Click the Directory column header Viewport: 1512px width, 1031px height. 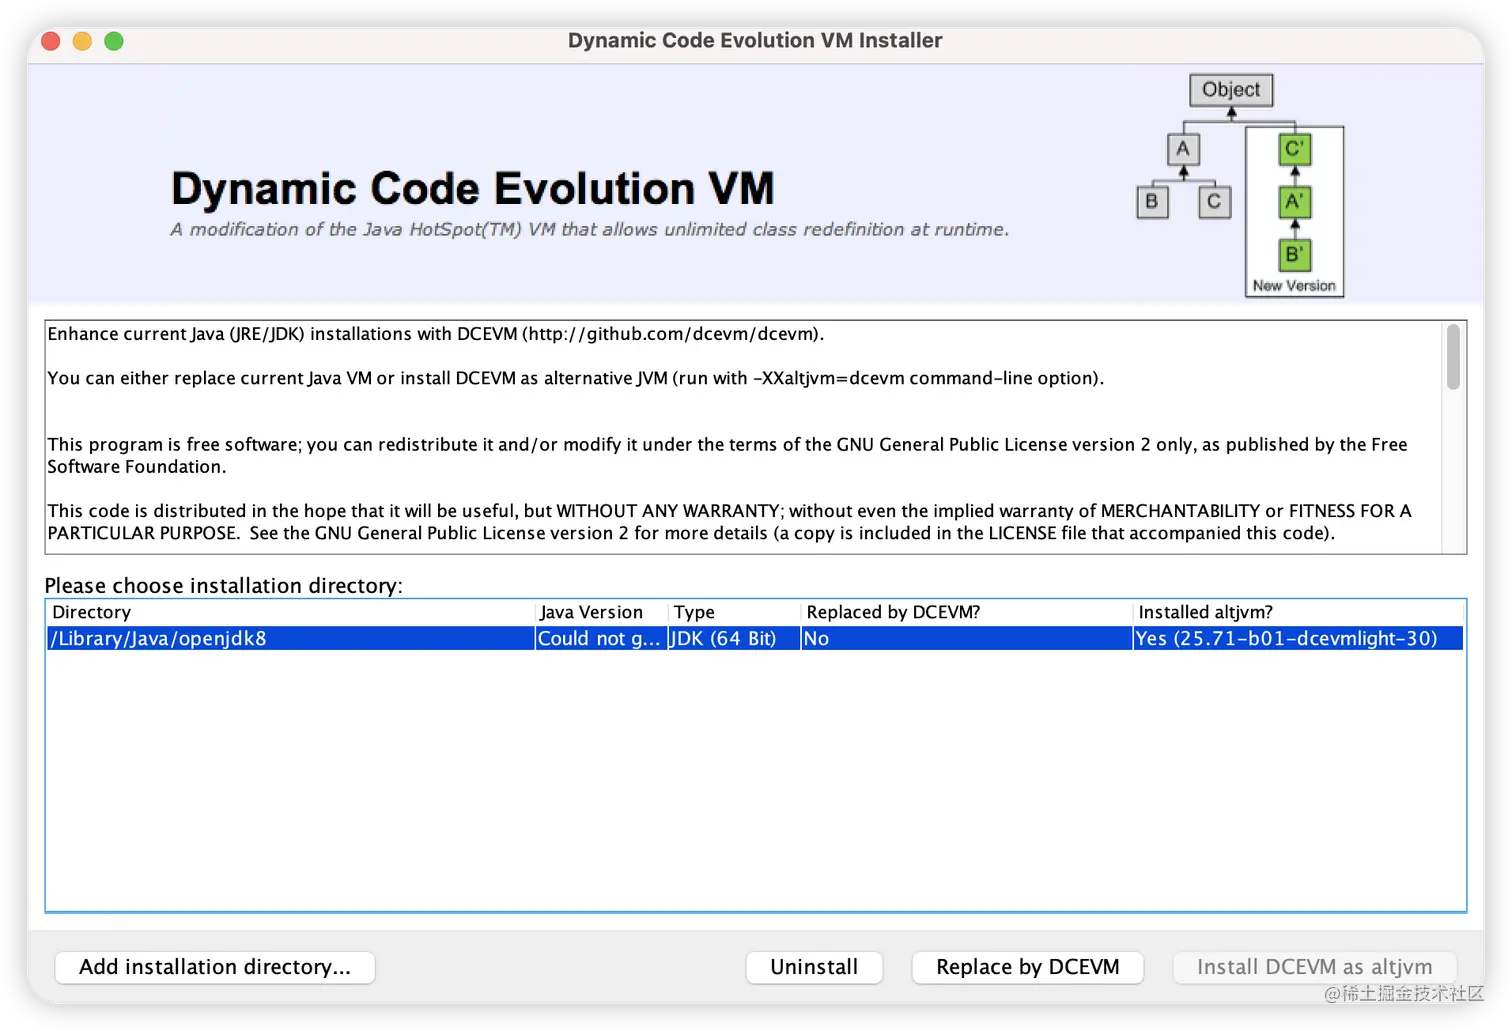pyautogui.click(x=290, y=612)
